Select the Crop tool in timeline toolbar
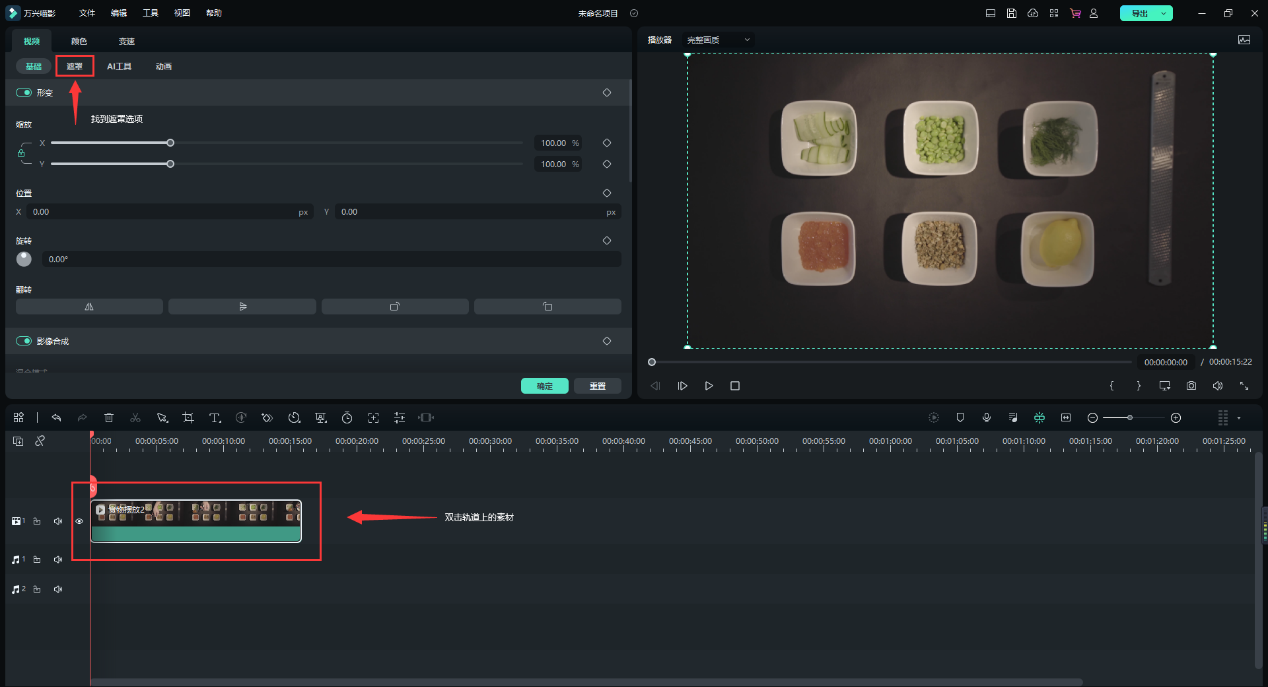 click(x=188, y=417)
